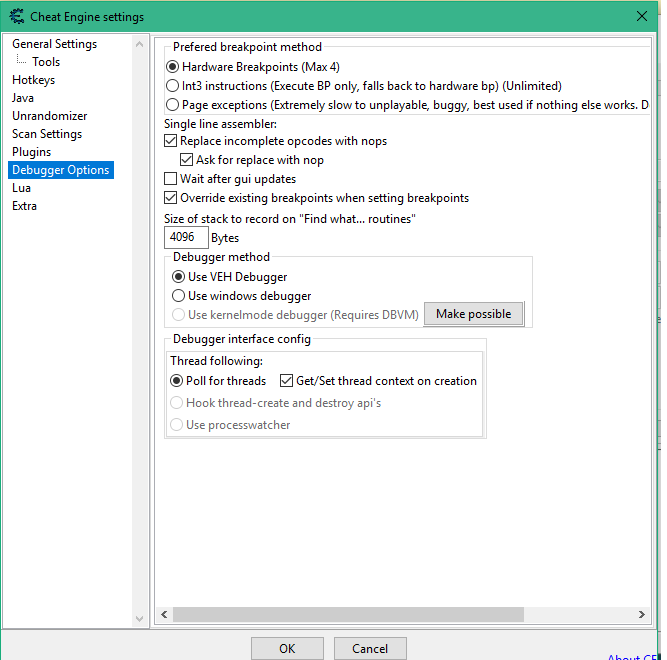Screen dimensions: 667x660
Task: Toggle Get/Set thread context on creation
Action: tap(287, 381)
